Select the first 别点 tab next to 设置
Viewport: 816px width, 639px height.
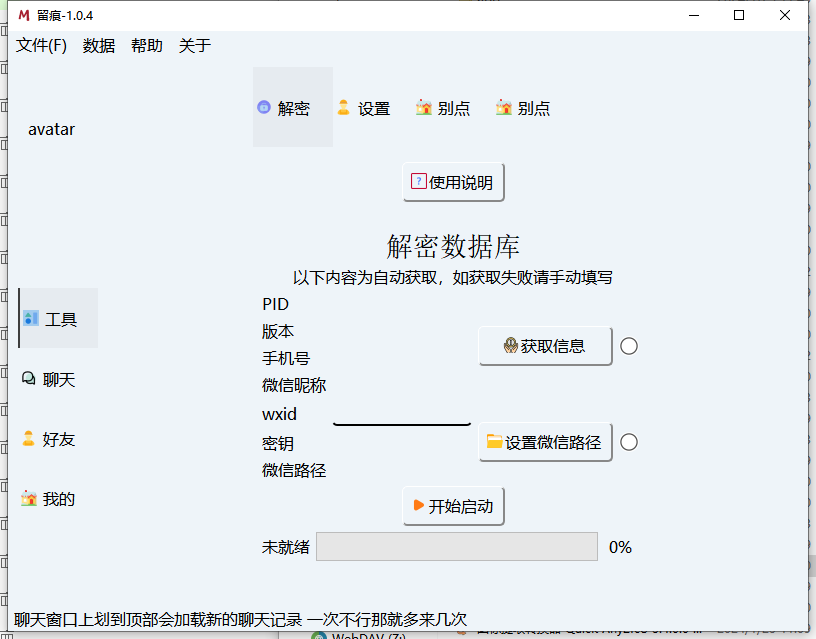[453, 107]
